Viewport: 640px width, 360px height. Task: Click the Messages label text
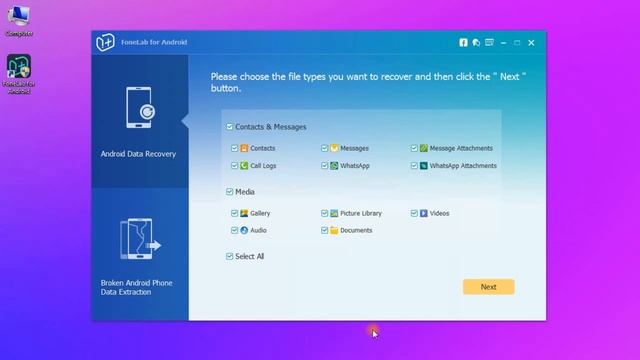point(354,148)
